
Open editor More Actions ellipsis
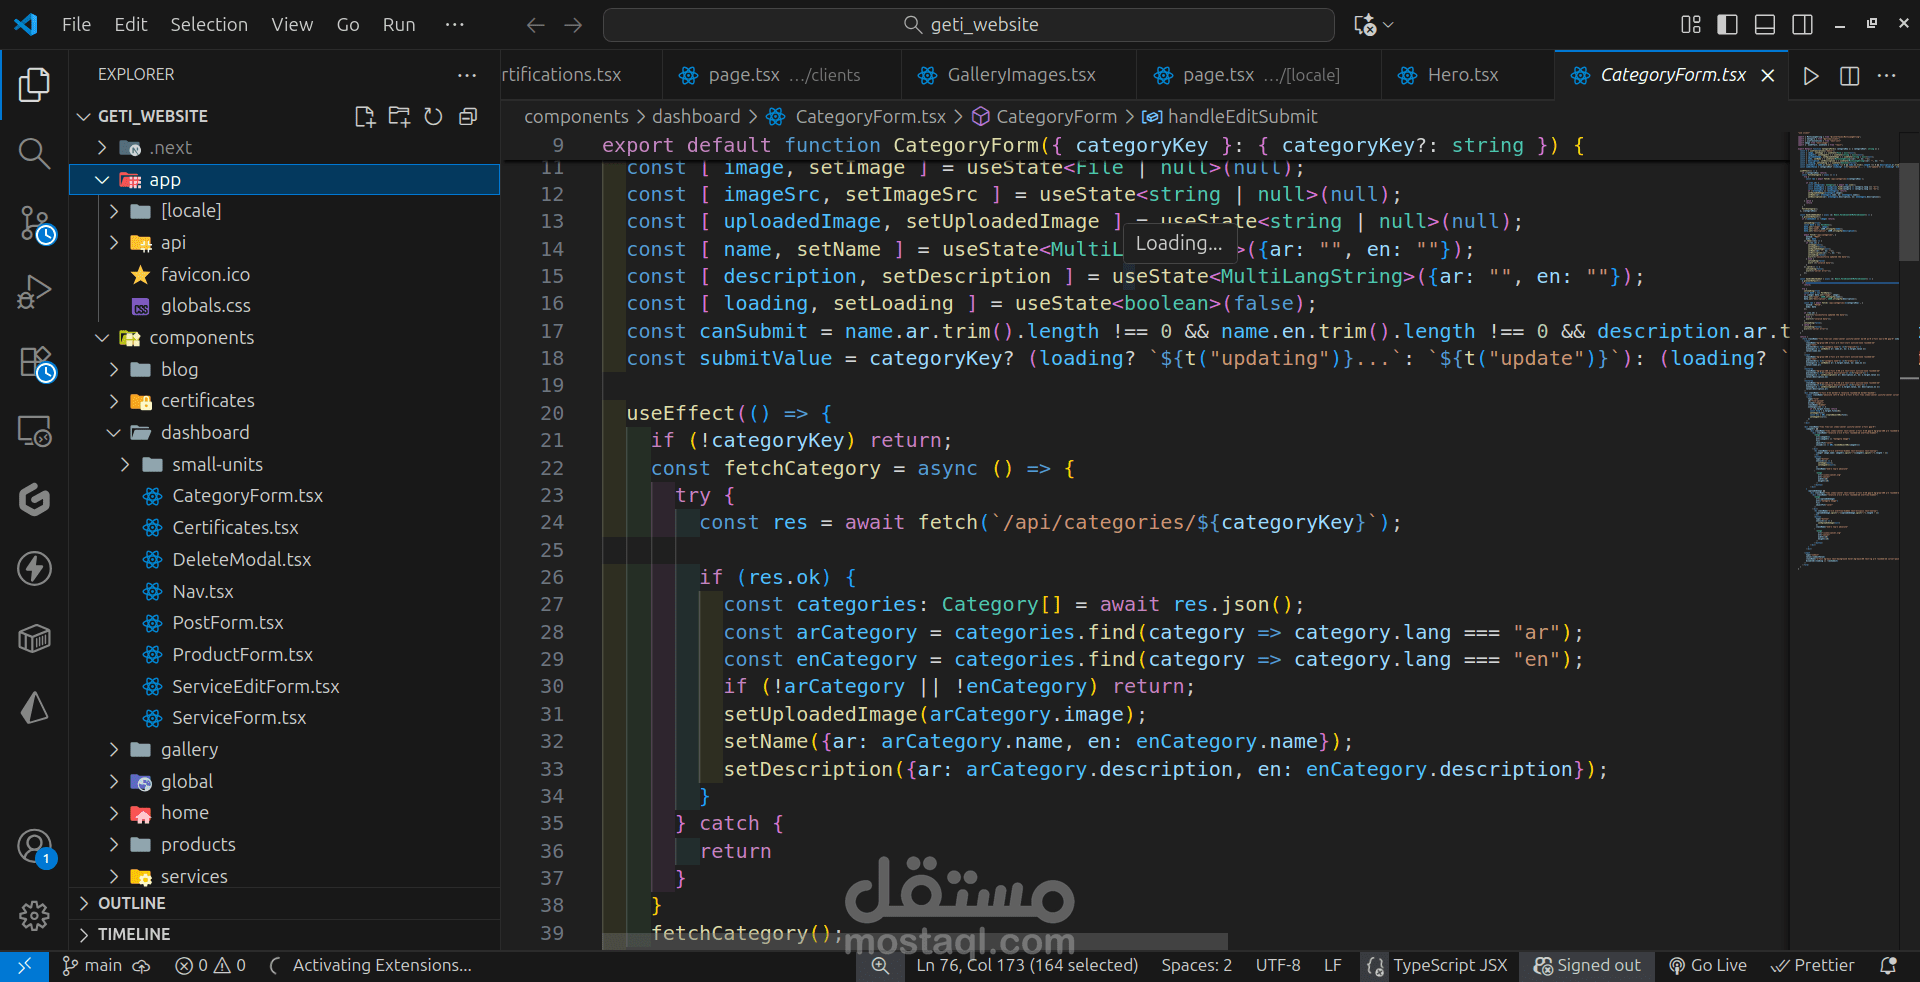point(1887,76)
